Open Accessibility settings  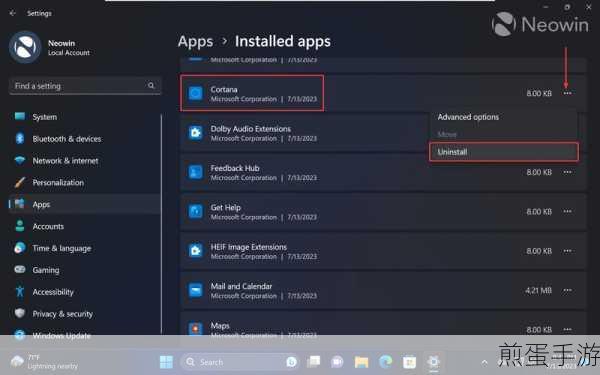coord(85,292)
